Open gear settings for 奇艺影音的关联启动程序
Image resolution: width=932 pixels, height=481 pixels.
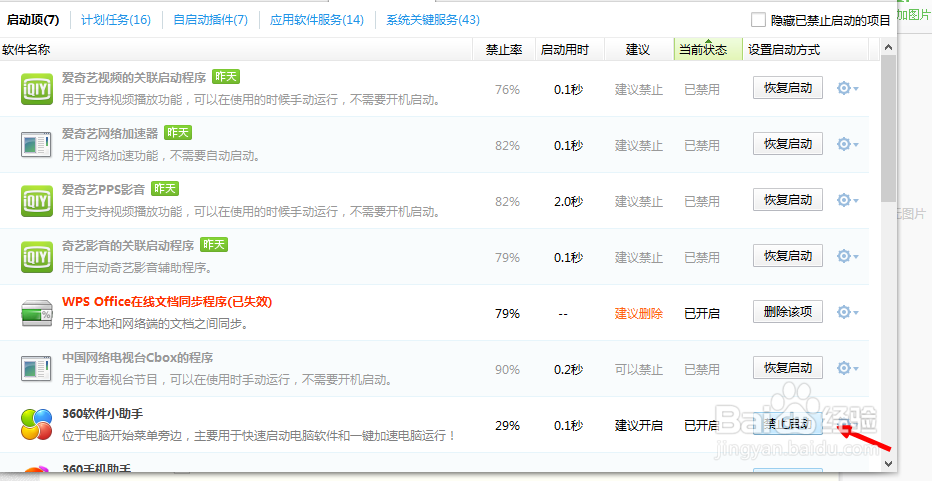(x=848, y=256)
